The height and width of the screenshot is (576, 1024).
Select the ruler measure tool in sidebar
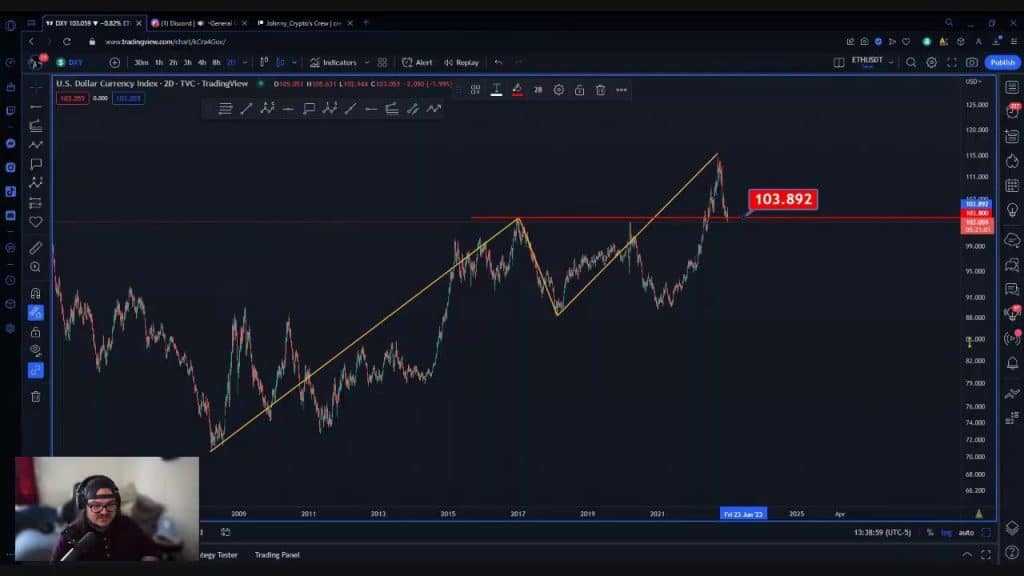pyautogui.click(x=36, y=247)
